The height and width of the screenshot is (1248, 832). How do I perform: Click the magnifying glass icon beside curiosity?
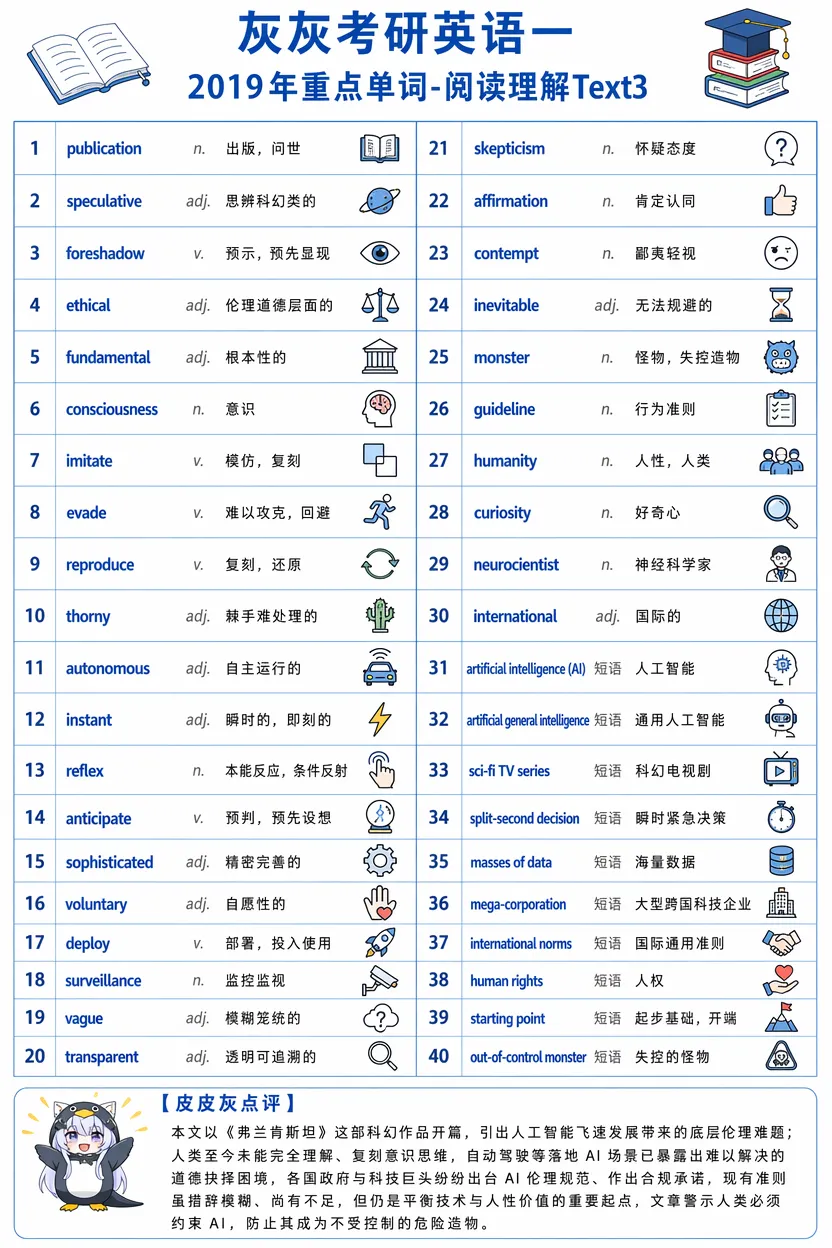click(781, 512)
